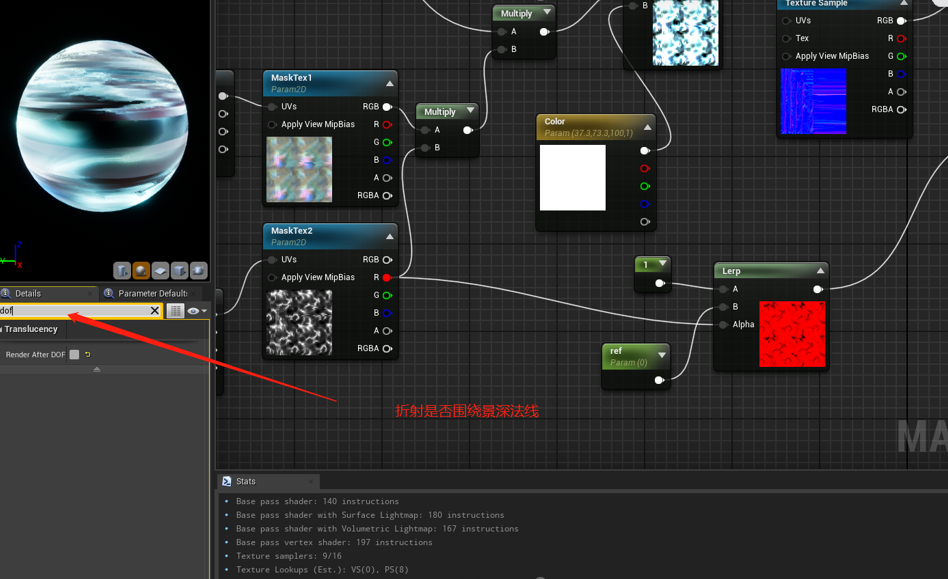Image resolution: width=948 pixels, height=579 pixels.
Task: Switch to the Details tab
Action: [x=28, y=293]
